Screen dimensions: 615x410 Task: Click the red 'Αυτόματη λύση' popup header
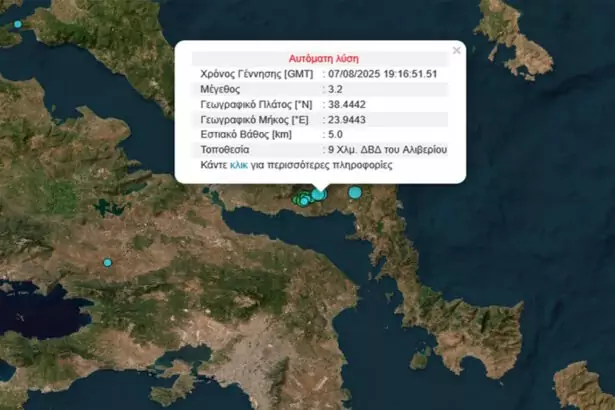(320, 58)
